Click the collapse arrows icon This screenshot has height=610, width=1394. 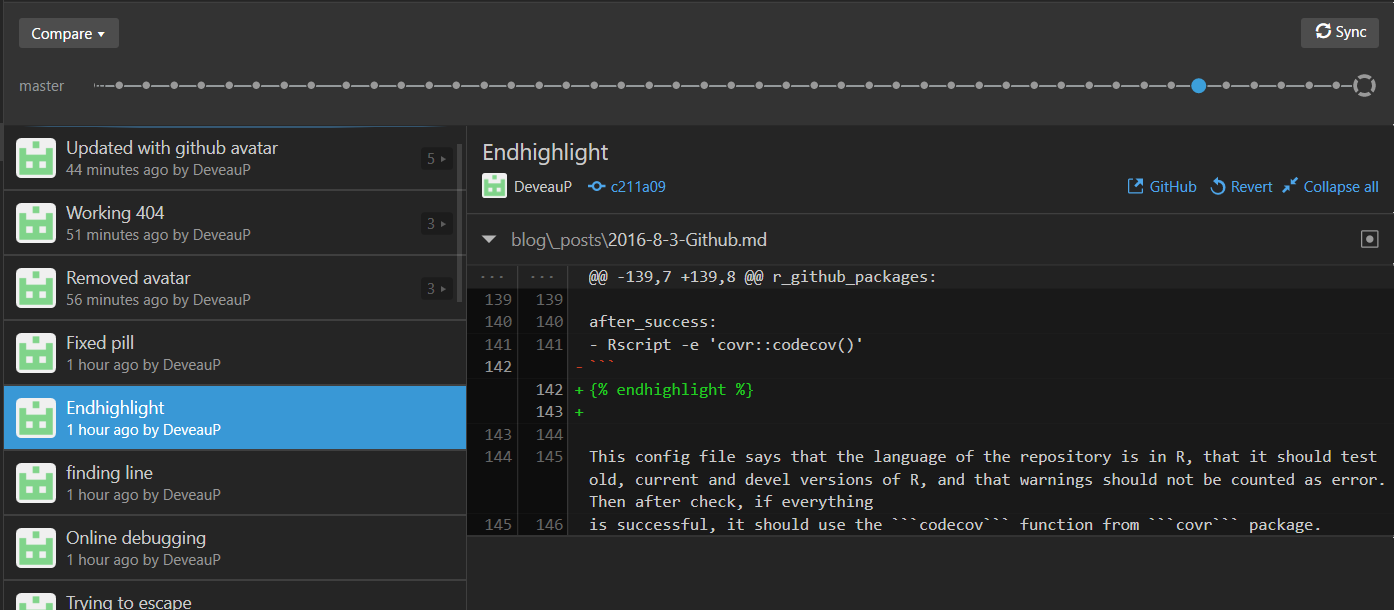tap(1290, 186)
